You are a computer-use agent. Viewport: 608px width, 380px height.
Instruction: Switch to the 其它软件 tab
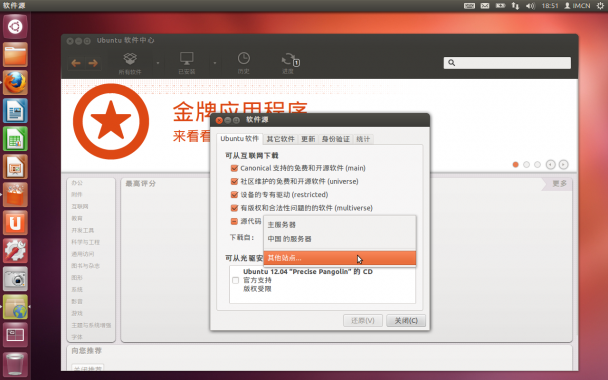coord(281,139)
